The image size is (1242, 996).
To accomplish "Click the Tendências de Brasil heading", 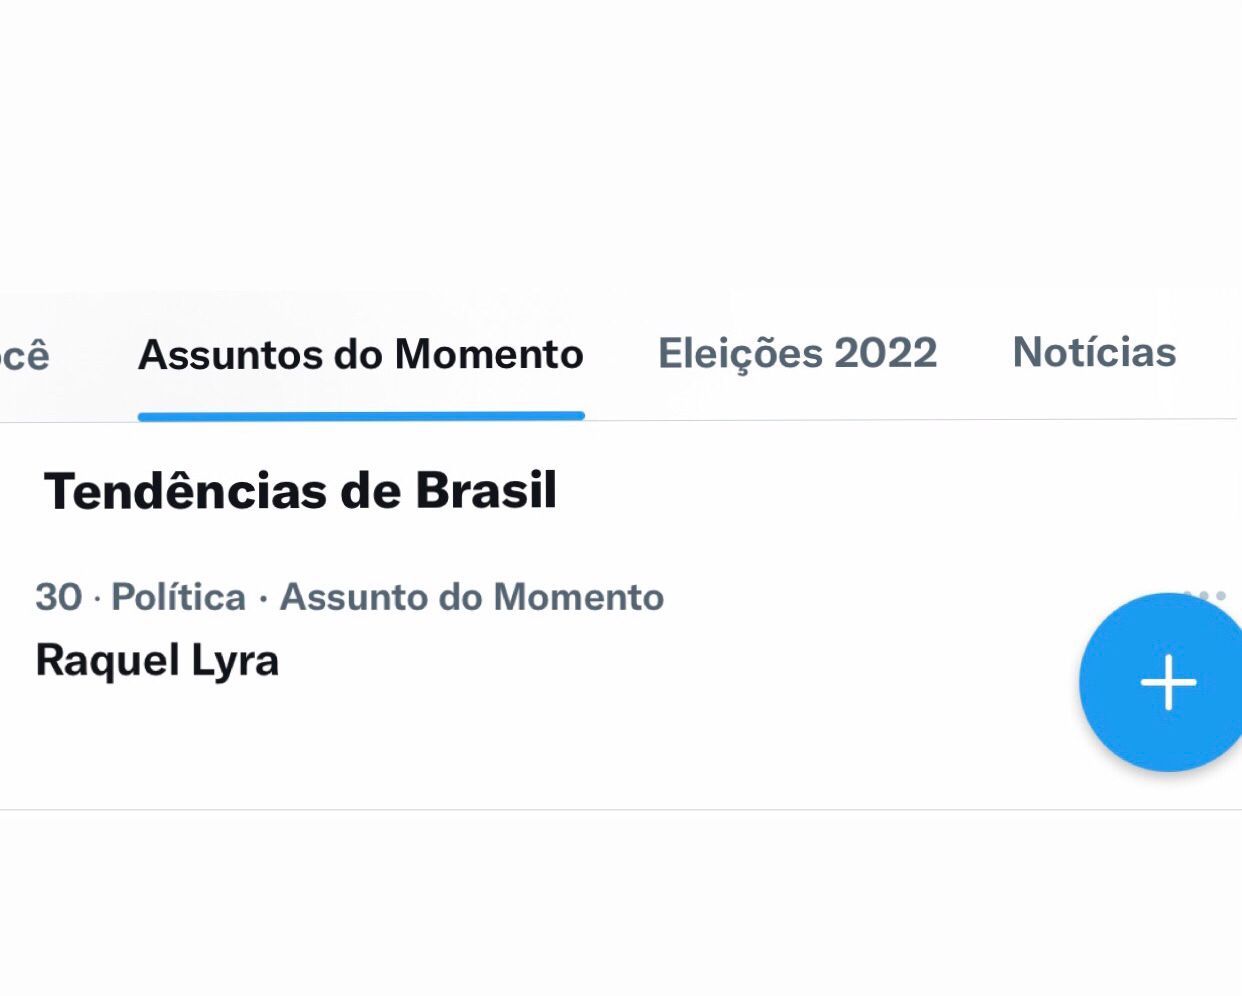I will coord(300,491).
